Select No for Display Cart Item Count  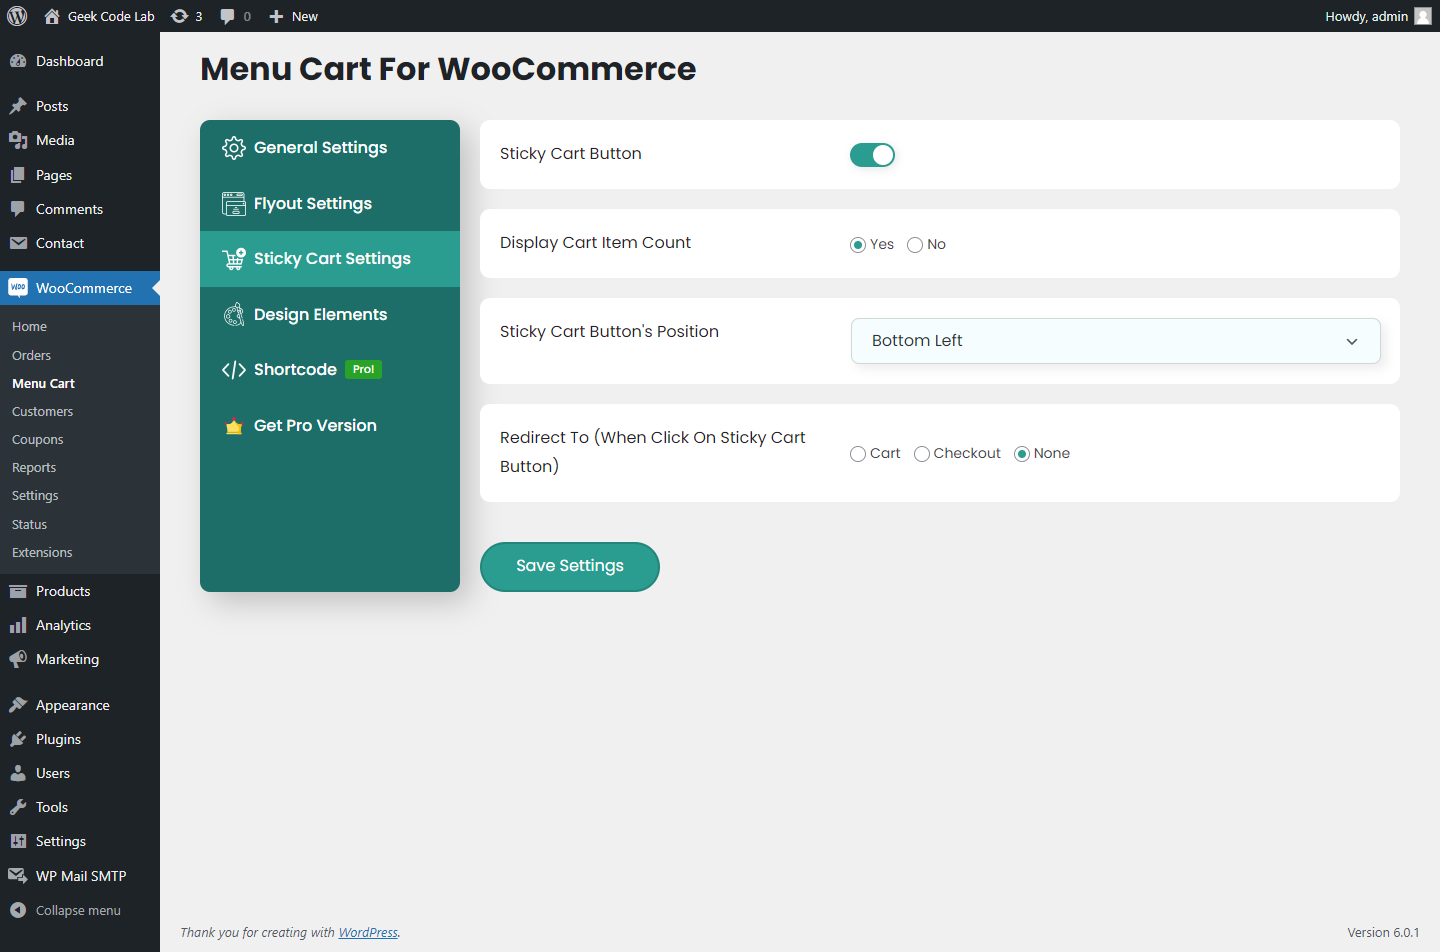(915, 245)
